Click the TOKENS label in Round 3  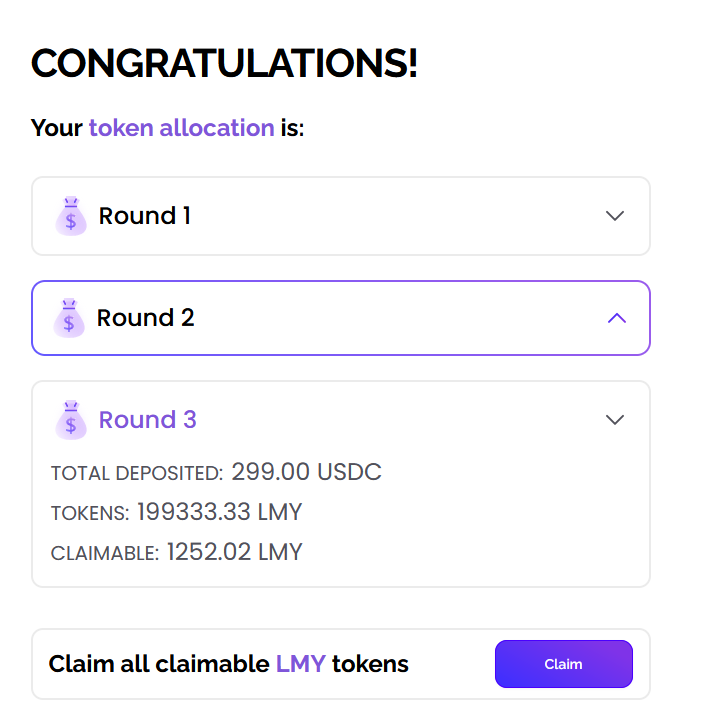[x=90, y=513]
